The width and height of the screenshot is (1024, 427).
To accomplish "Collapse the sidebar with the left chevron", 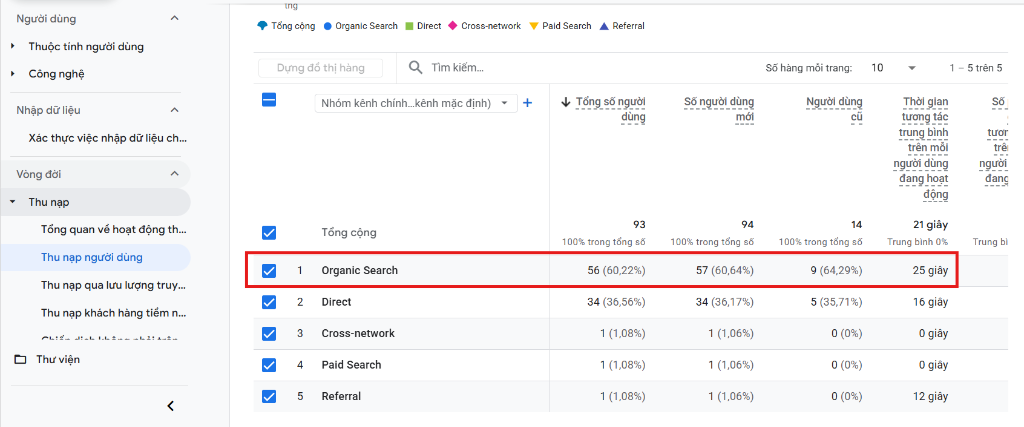I will 170,406.
